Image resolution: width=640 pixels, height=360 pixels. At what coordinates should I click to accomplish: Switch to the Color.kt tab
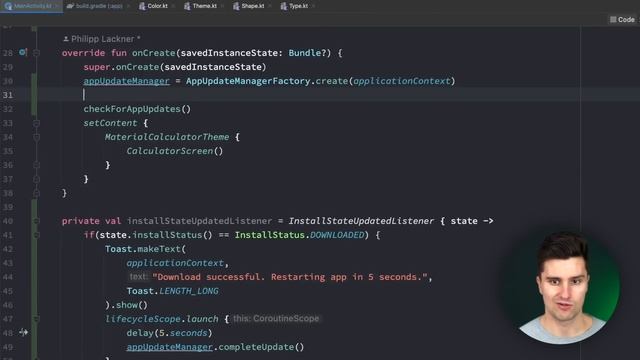tap(153, 6)
